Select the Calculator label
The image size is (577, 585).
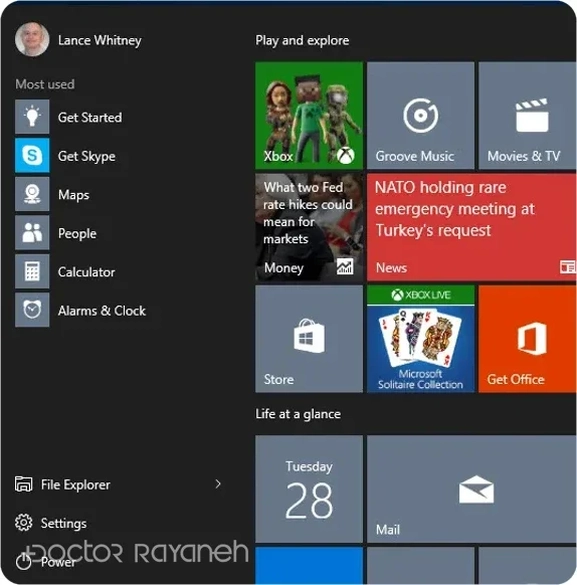pos(86,272)
